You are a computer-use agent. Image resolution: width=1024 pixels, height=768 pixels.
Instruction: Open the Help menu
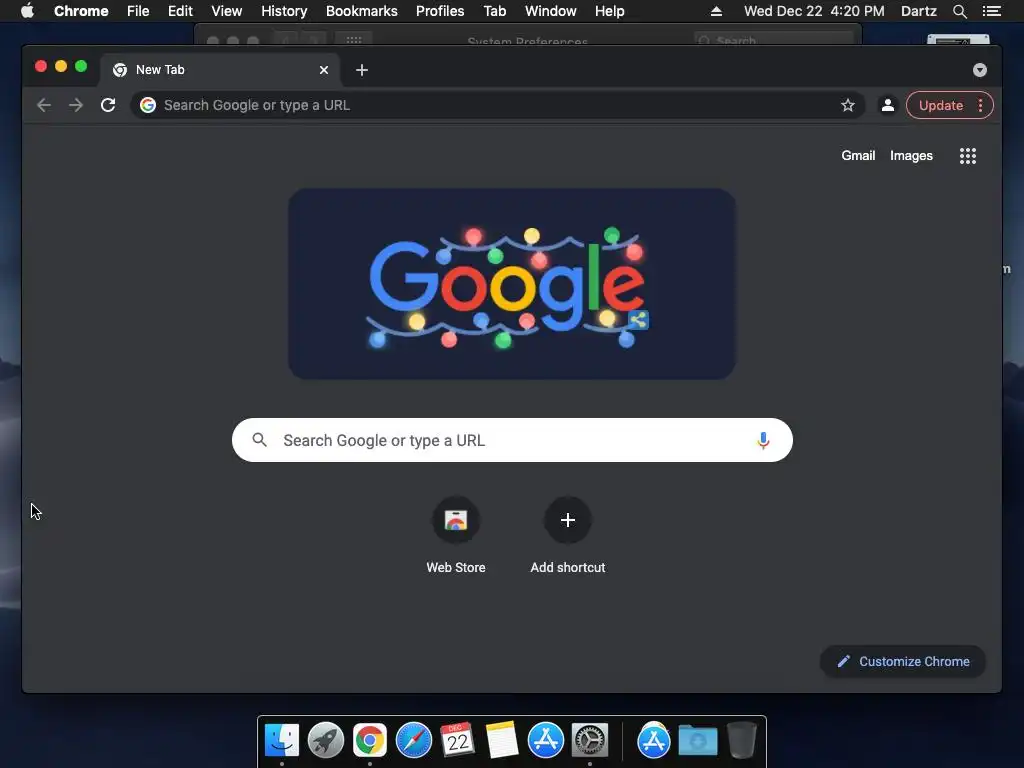pyautogui.click(x=609, y=11)
